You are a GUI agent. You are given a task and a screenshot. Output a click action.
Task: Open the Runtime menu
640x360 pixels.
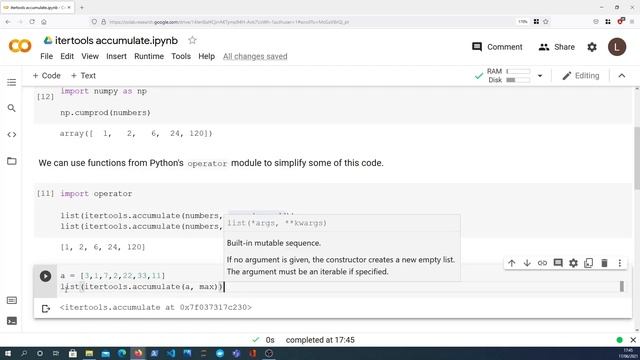149,56
